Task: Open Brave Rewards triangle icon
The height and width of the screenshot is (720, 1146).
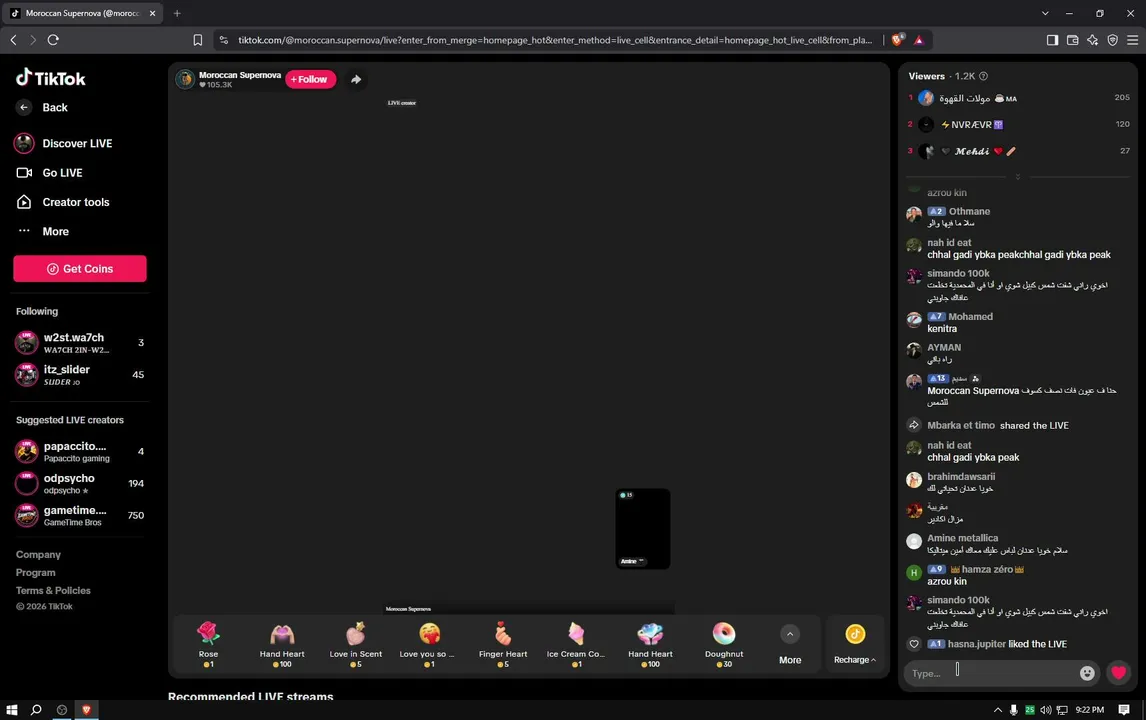Action: 919,40
